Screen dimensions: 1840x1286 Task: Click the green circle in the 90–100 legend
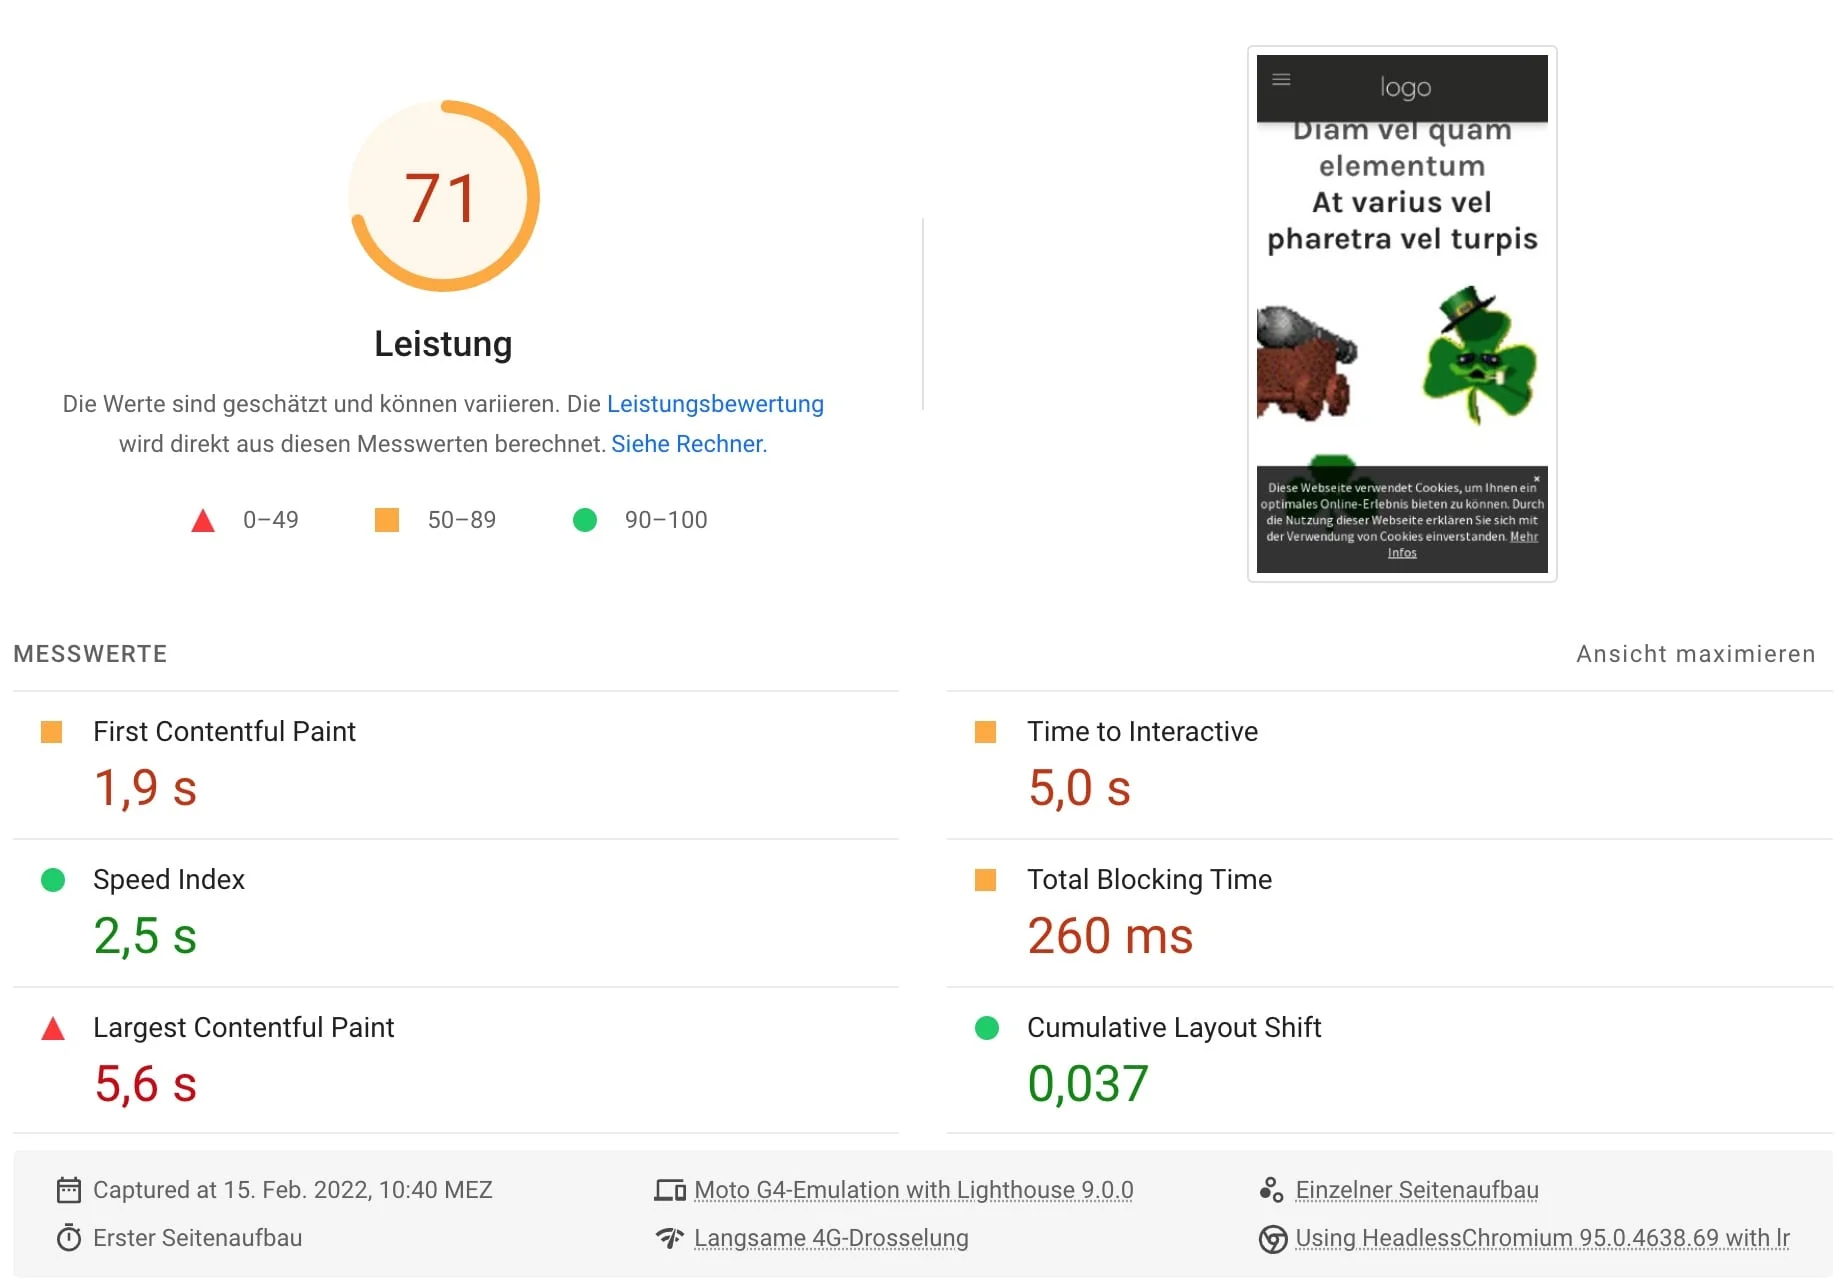[x=585, y=519]
